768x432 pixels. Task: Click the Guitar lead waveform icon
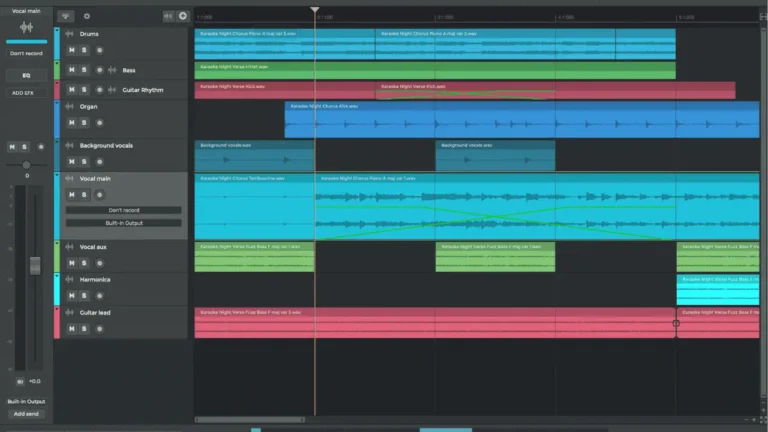70,312
